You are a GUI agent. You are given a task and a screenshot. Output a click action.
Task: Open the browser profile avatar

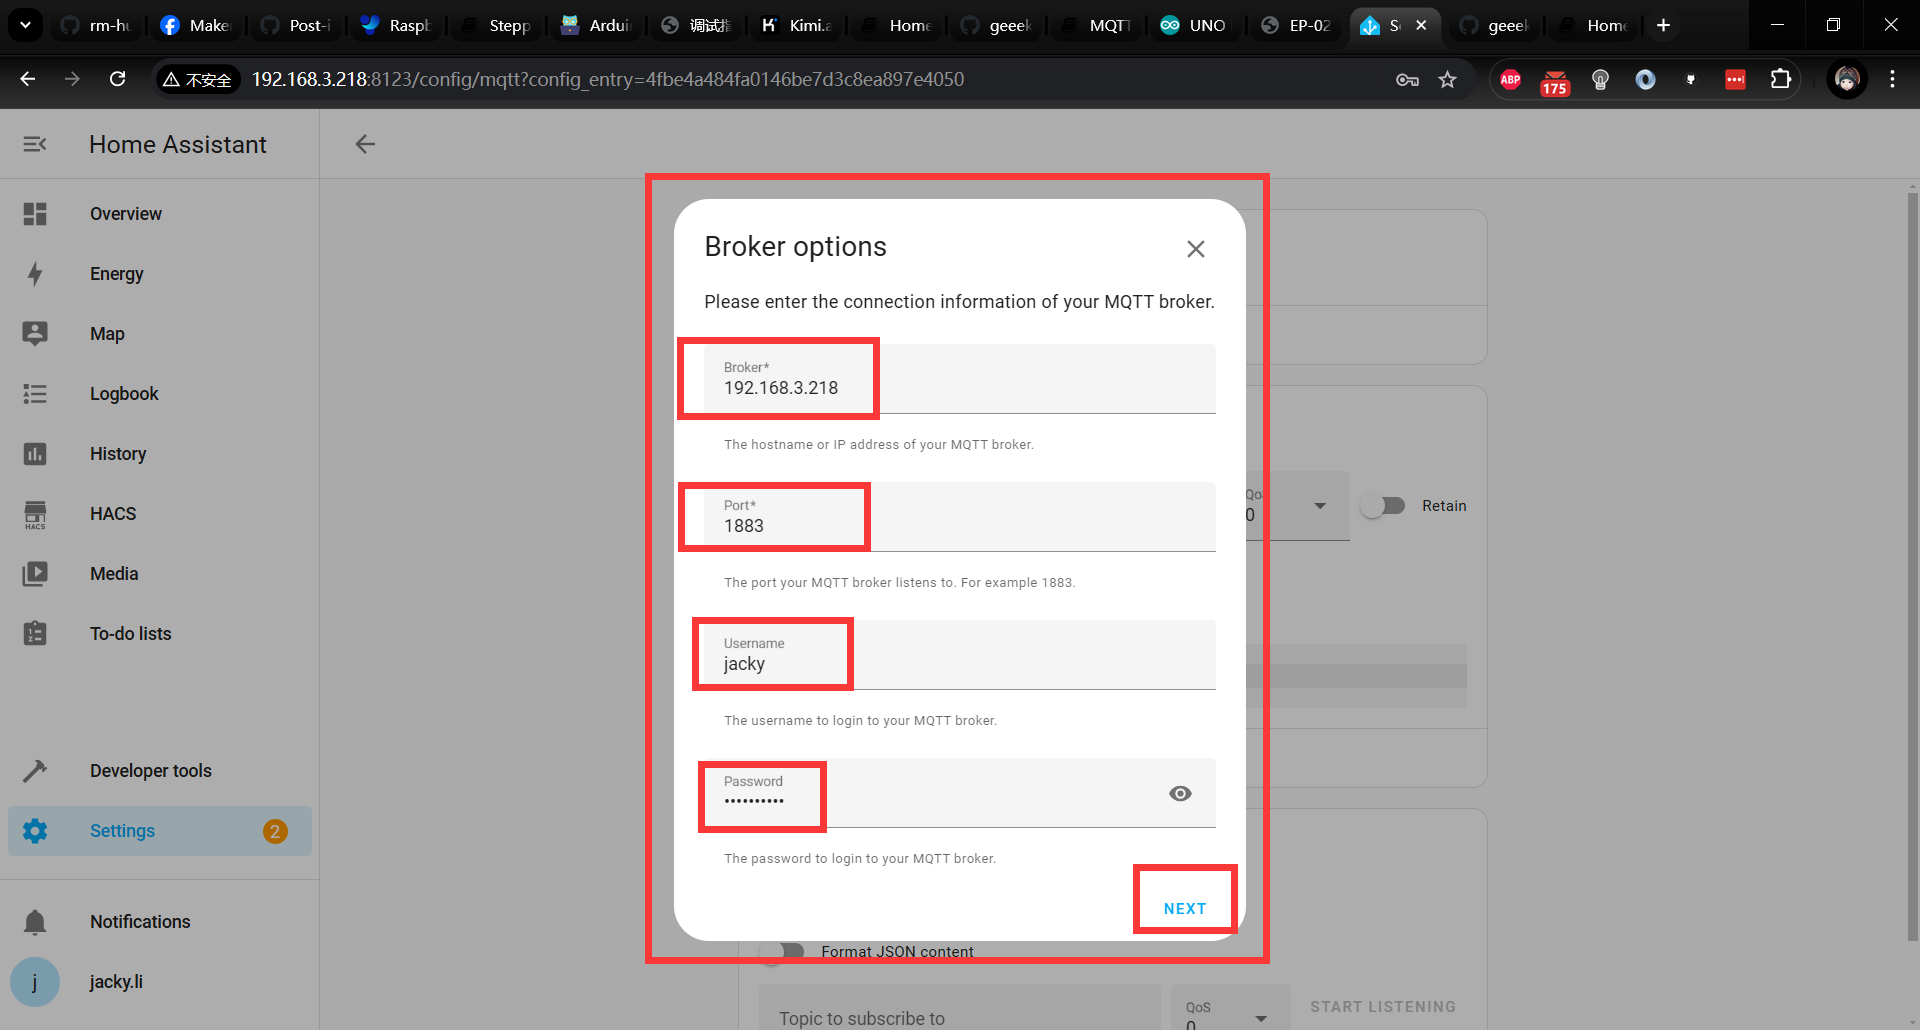point(1846,79)
